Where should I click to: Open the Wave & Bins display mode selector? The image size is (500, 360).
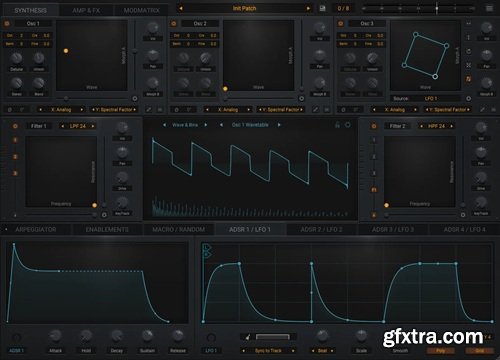pyautogui.click(x=185, y=125)
